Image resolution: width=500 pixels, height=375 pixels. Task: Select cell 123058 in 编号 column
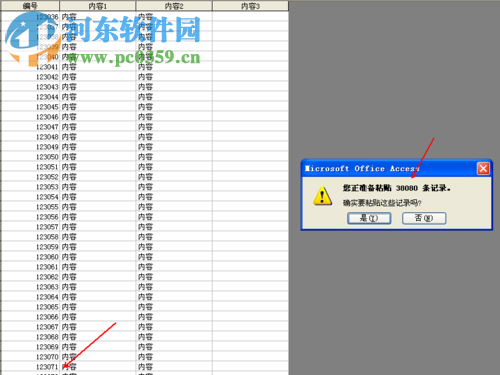(31, 237)
